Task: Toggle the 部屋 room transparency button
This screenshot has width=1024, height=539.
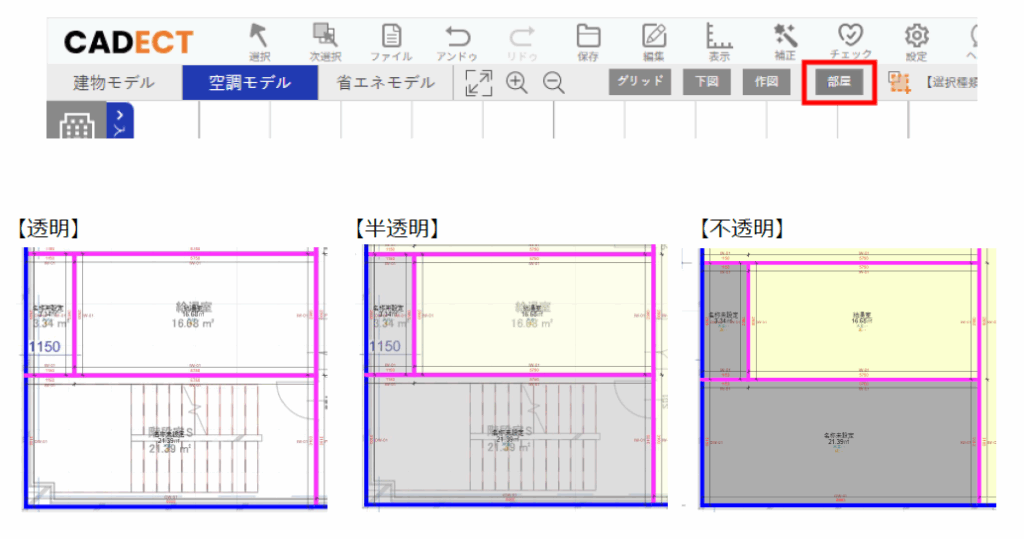Action: 839,82
